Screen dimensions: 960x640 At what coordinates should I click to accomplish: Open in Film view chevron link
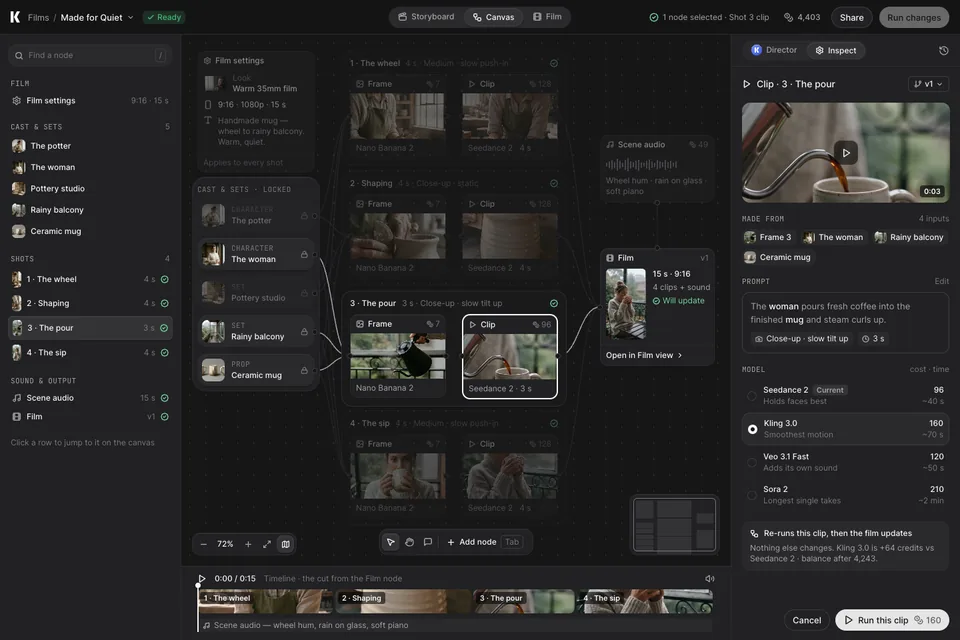644,355
